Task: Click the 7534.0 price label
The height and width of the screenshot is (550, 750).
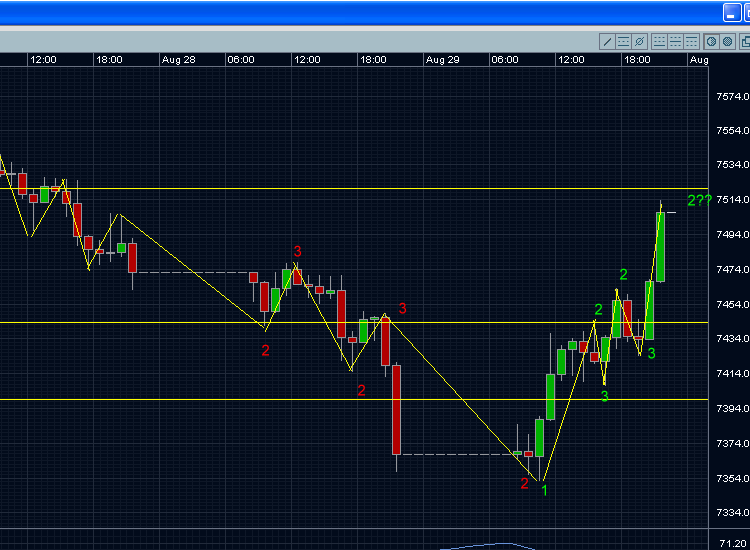Action: tap(732, 165)
